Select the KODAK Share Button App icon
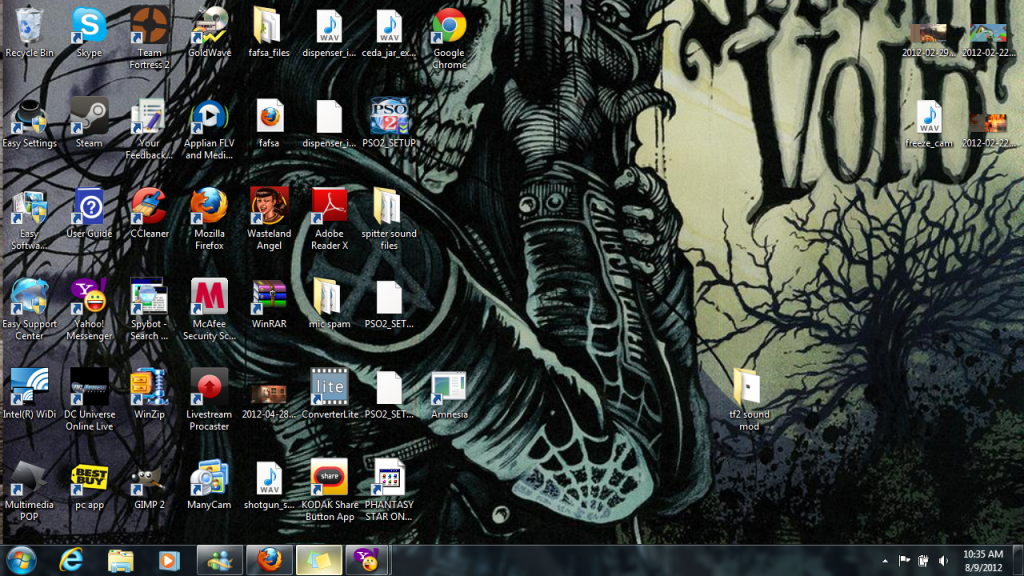 pos(329,490)
